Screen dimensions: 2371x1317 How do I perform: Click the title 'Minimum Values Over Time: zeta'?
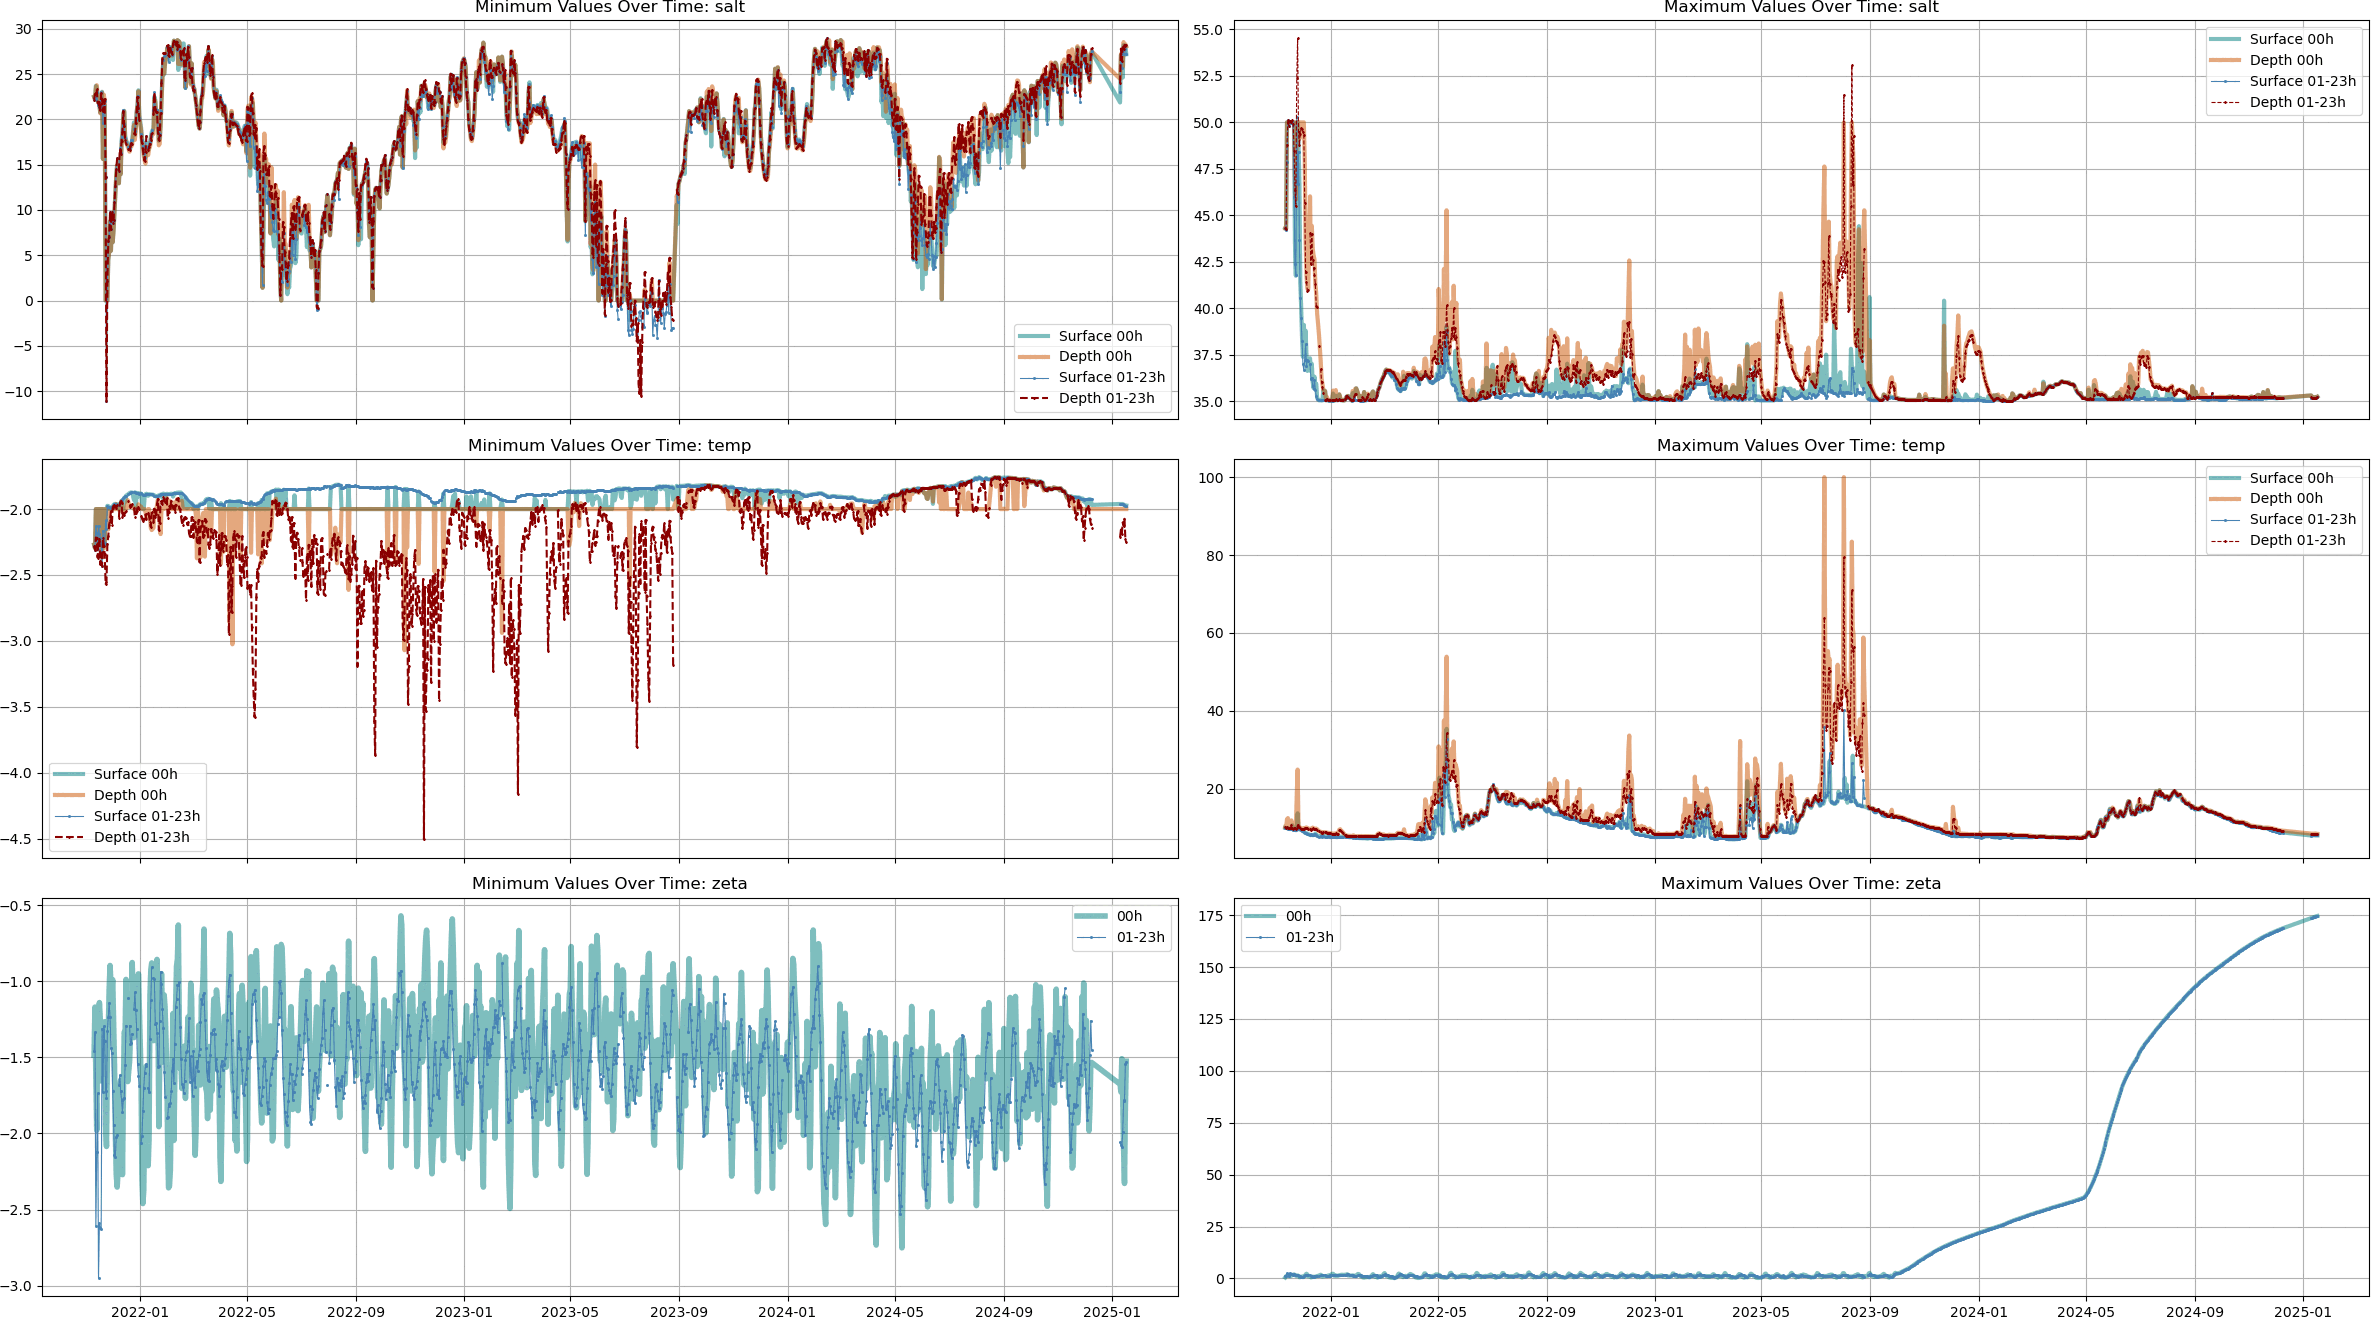(x=609, y=883)
